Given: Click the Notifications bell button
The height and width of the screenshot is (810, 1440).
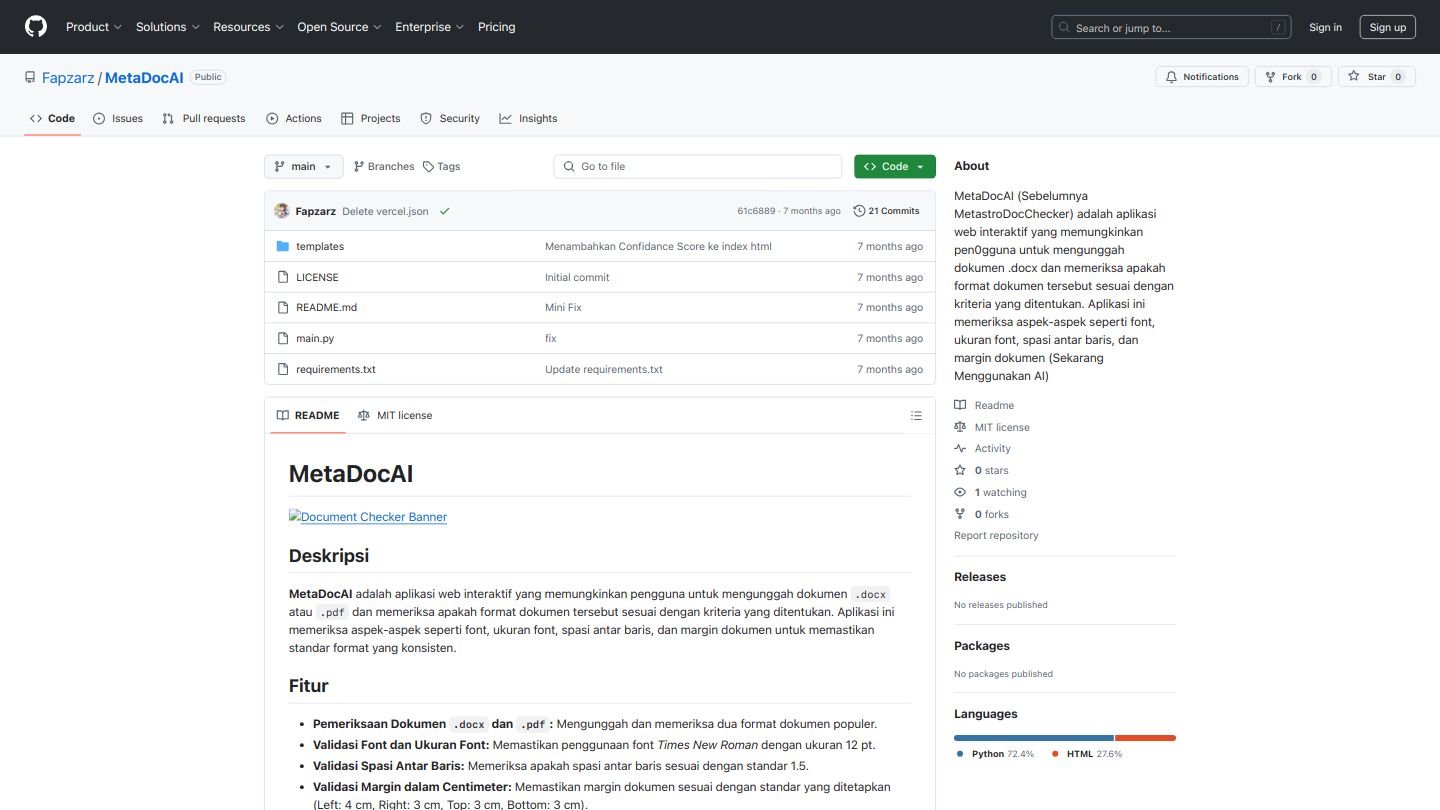Looking at the screenshot, I should (x=1202, y=77).
